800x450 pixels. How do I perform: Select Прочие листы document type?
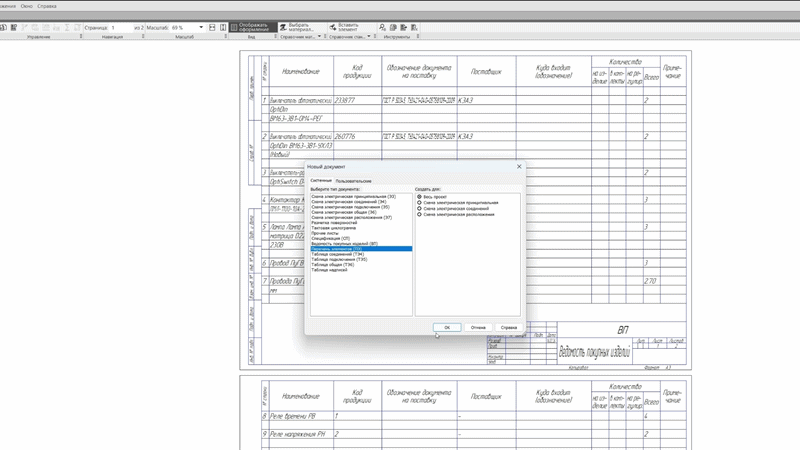324,233
